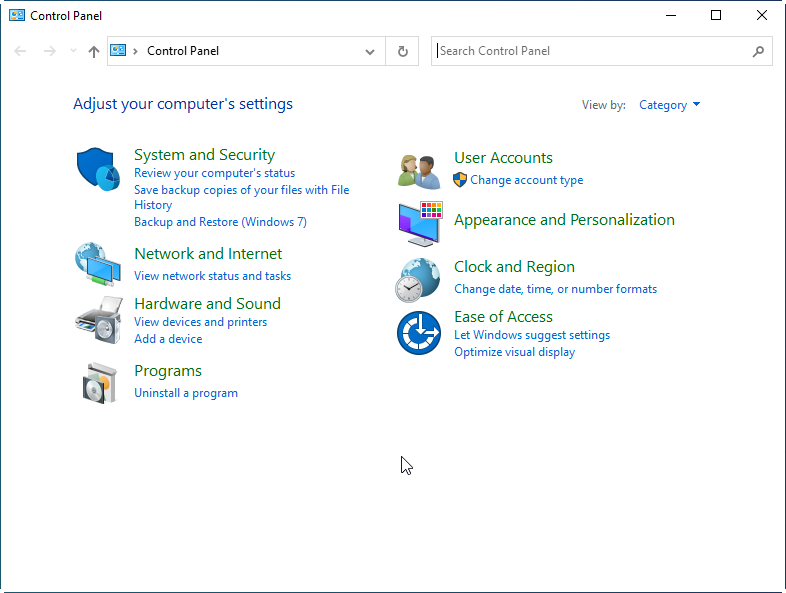Click the Network and Internet globe icon

pos(98,264)
